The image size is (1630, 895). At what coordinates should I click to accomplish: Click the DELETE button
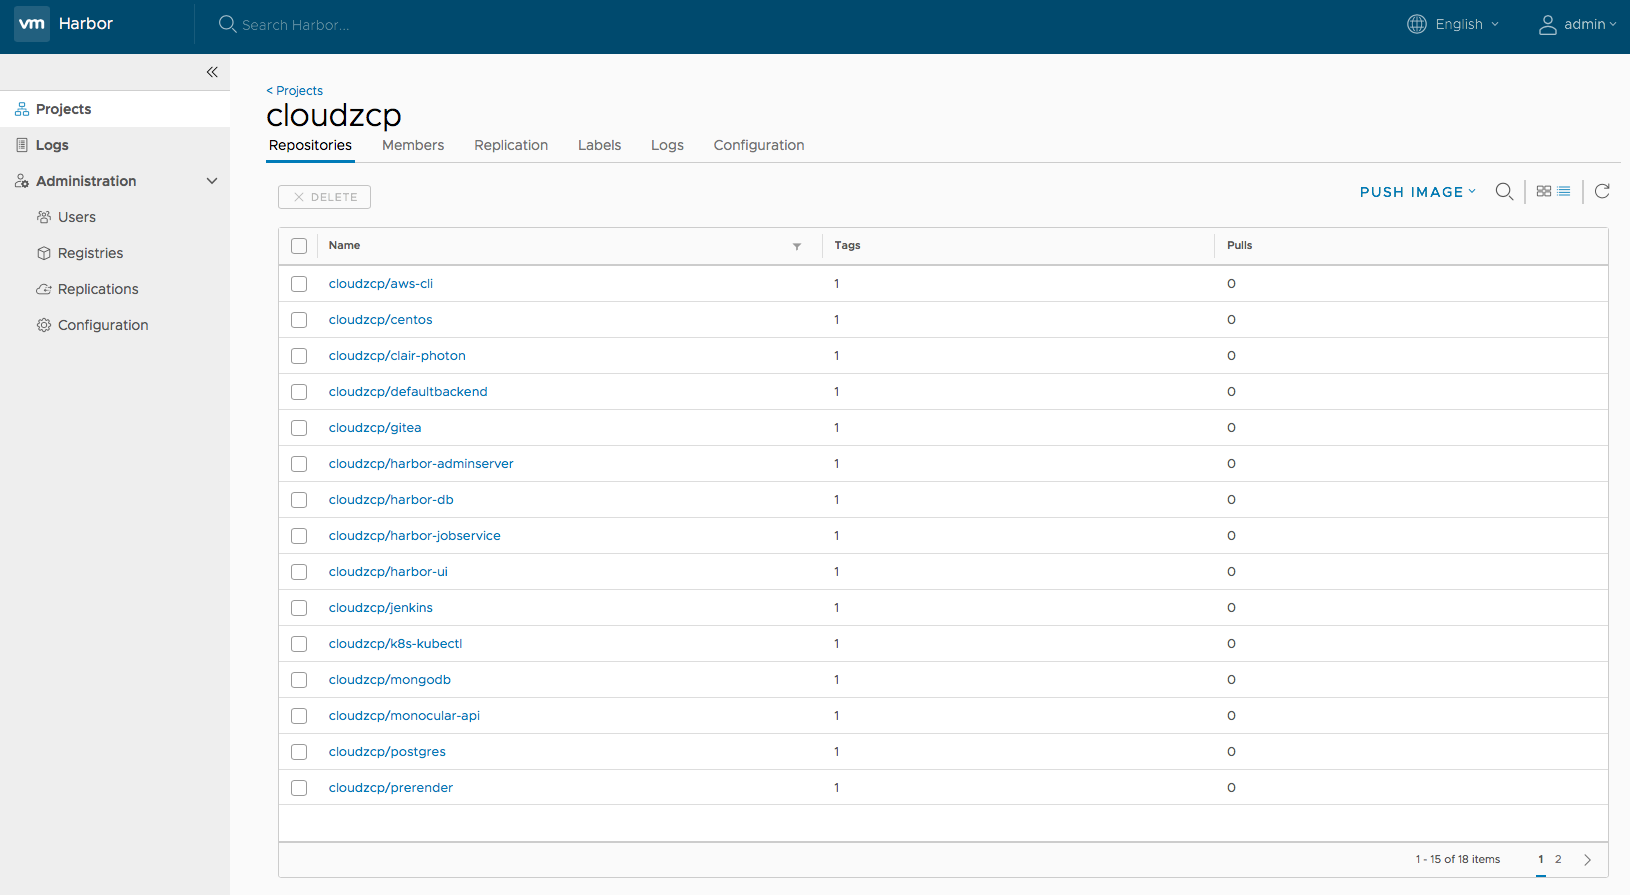(x=324, y=197)
